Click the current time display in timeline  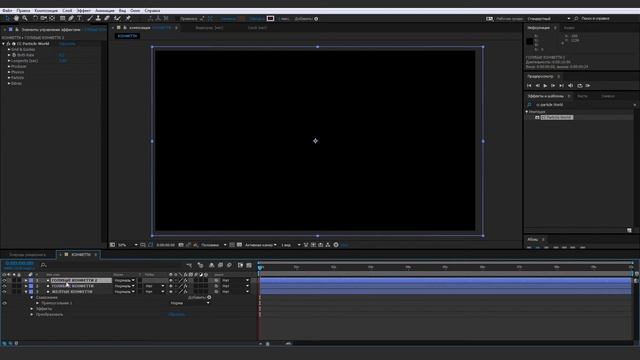19,264
